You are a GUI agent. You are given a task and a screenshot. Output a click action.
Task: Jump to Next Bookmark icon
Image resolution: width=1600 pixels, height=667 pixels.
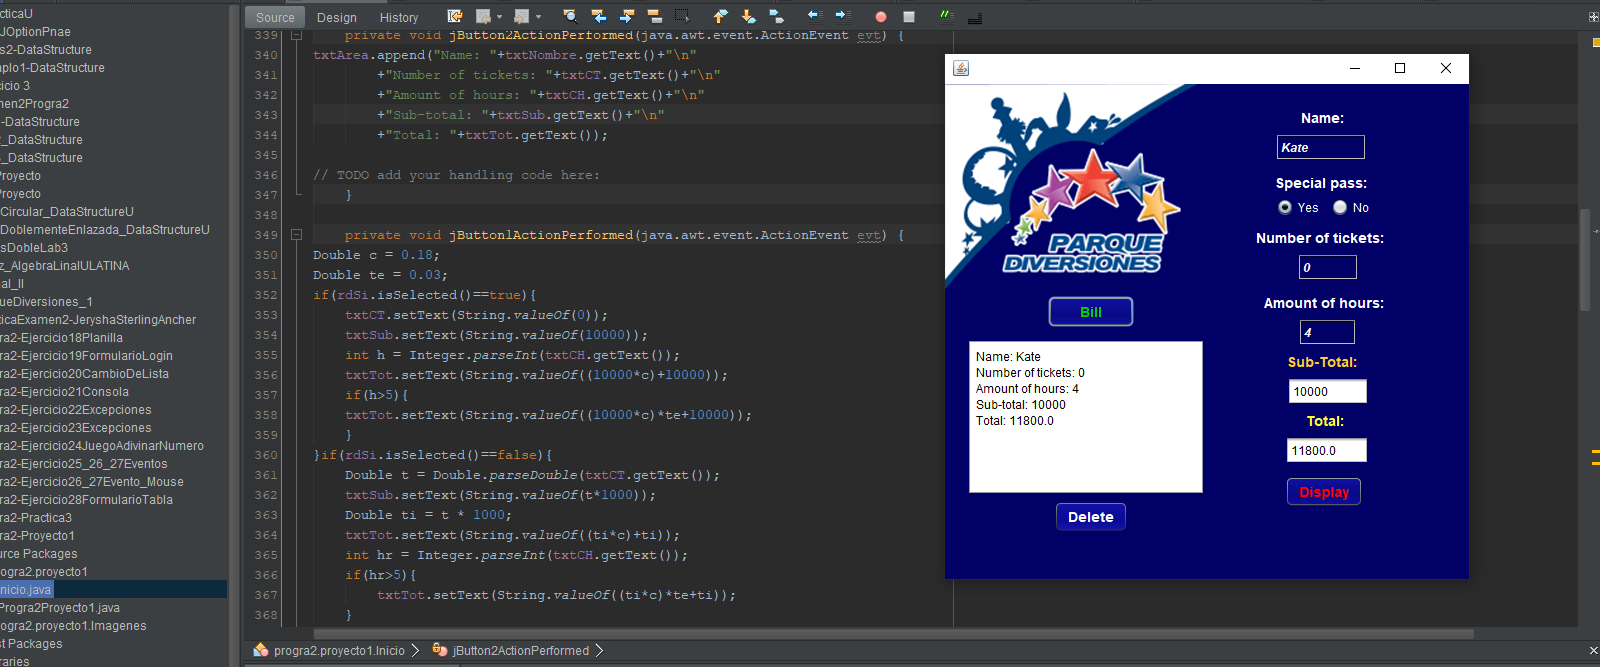748,16
